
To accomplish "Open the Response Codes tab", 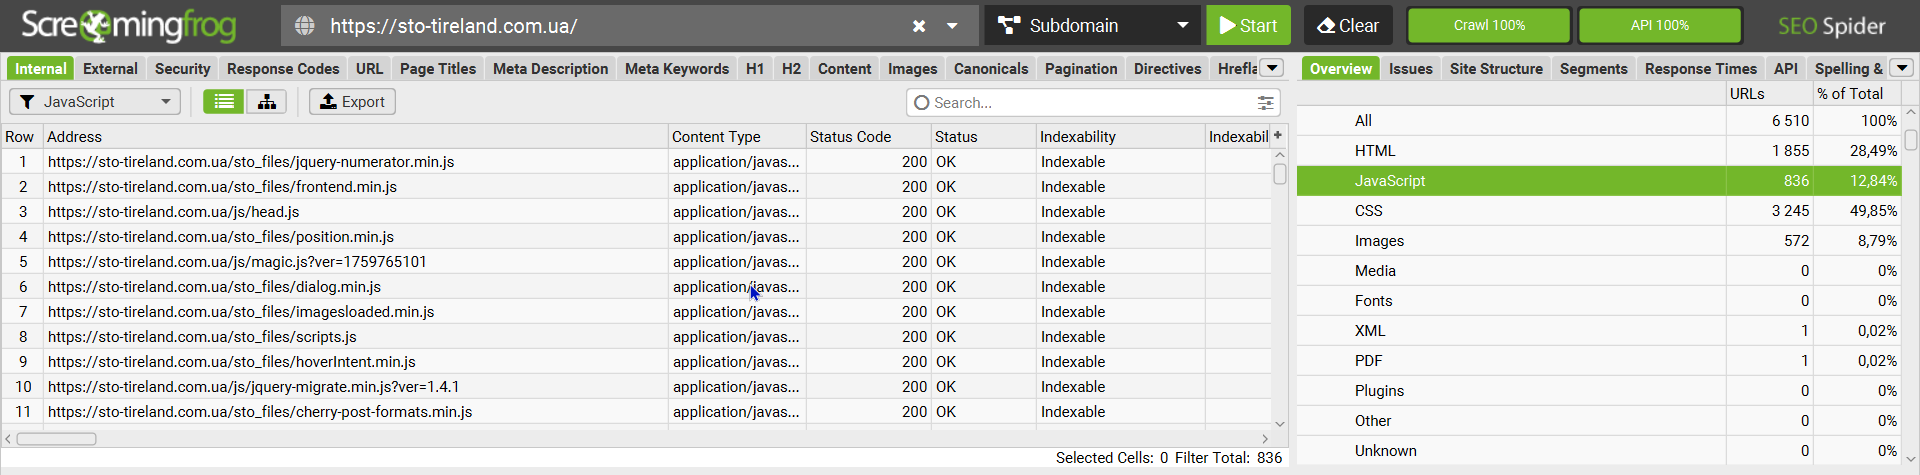I will pos(283,69).
